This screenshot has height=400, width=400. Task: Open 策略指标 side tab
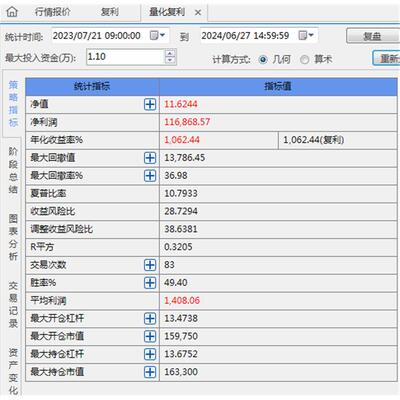pyautogui.click(x=13, y=104)
